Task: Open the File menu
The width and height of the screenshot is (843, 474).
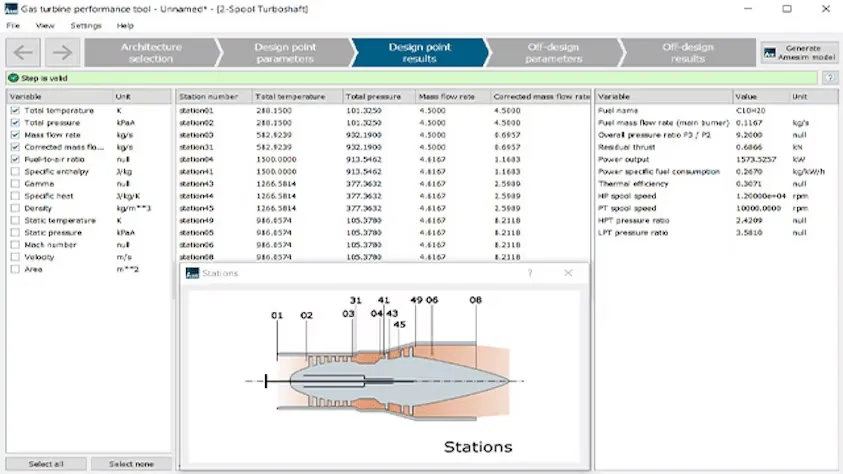Action: [13, 25]
